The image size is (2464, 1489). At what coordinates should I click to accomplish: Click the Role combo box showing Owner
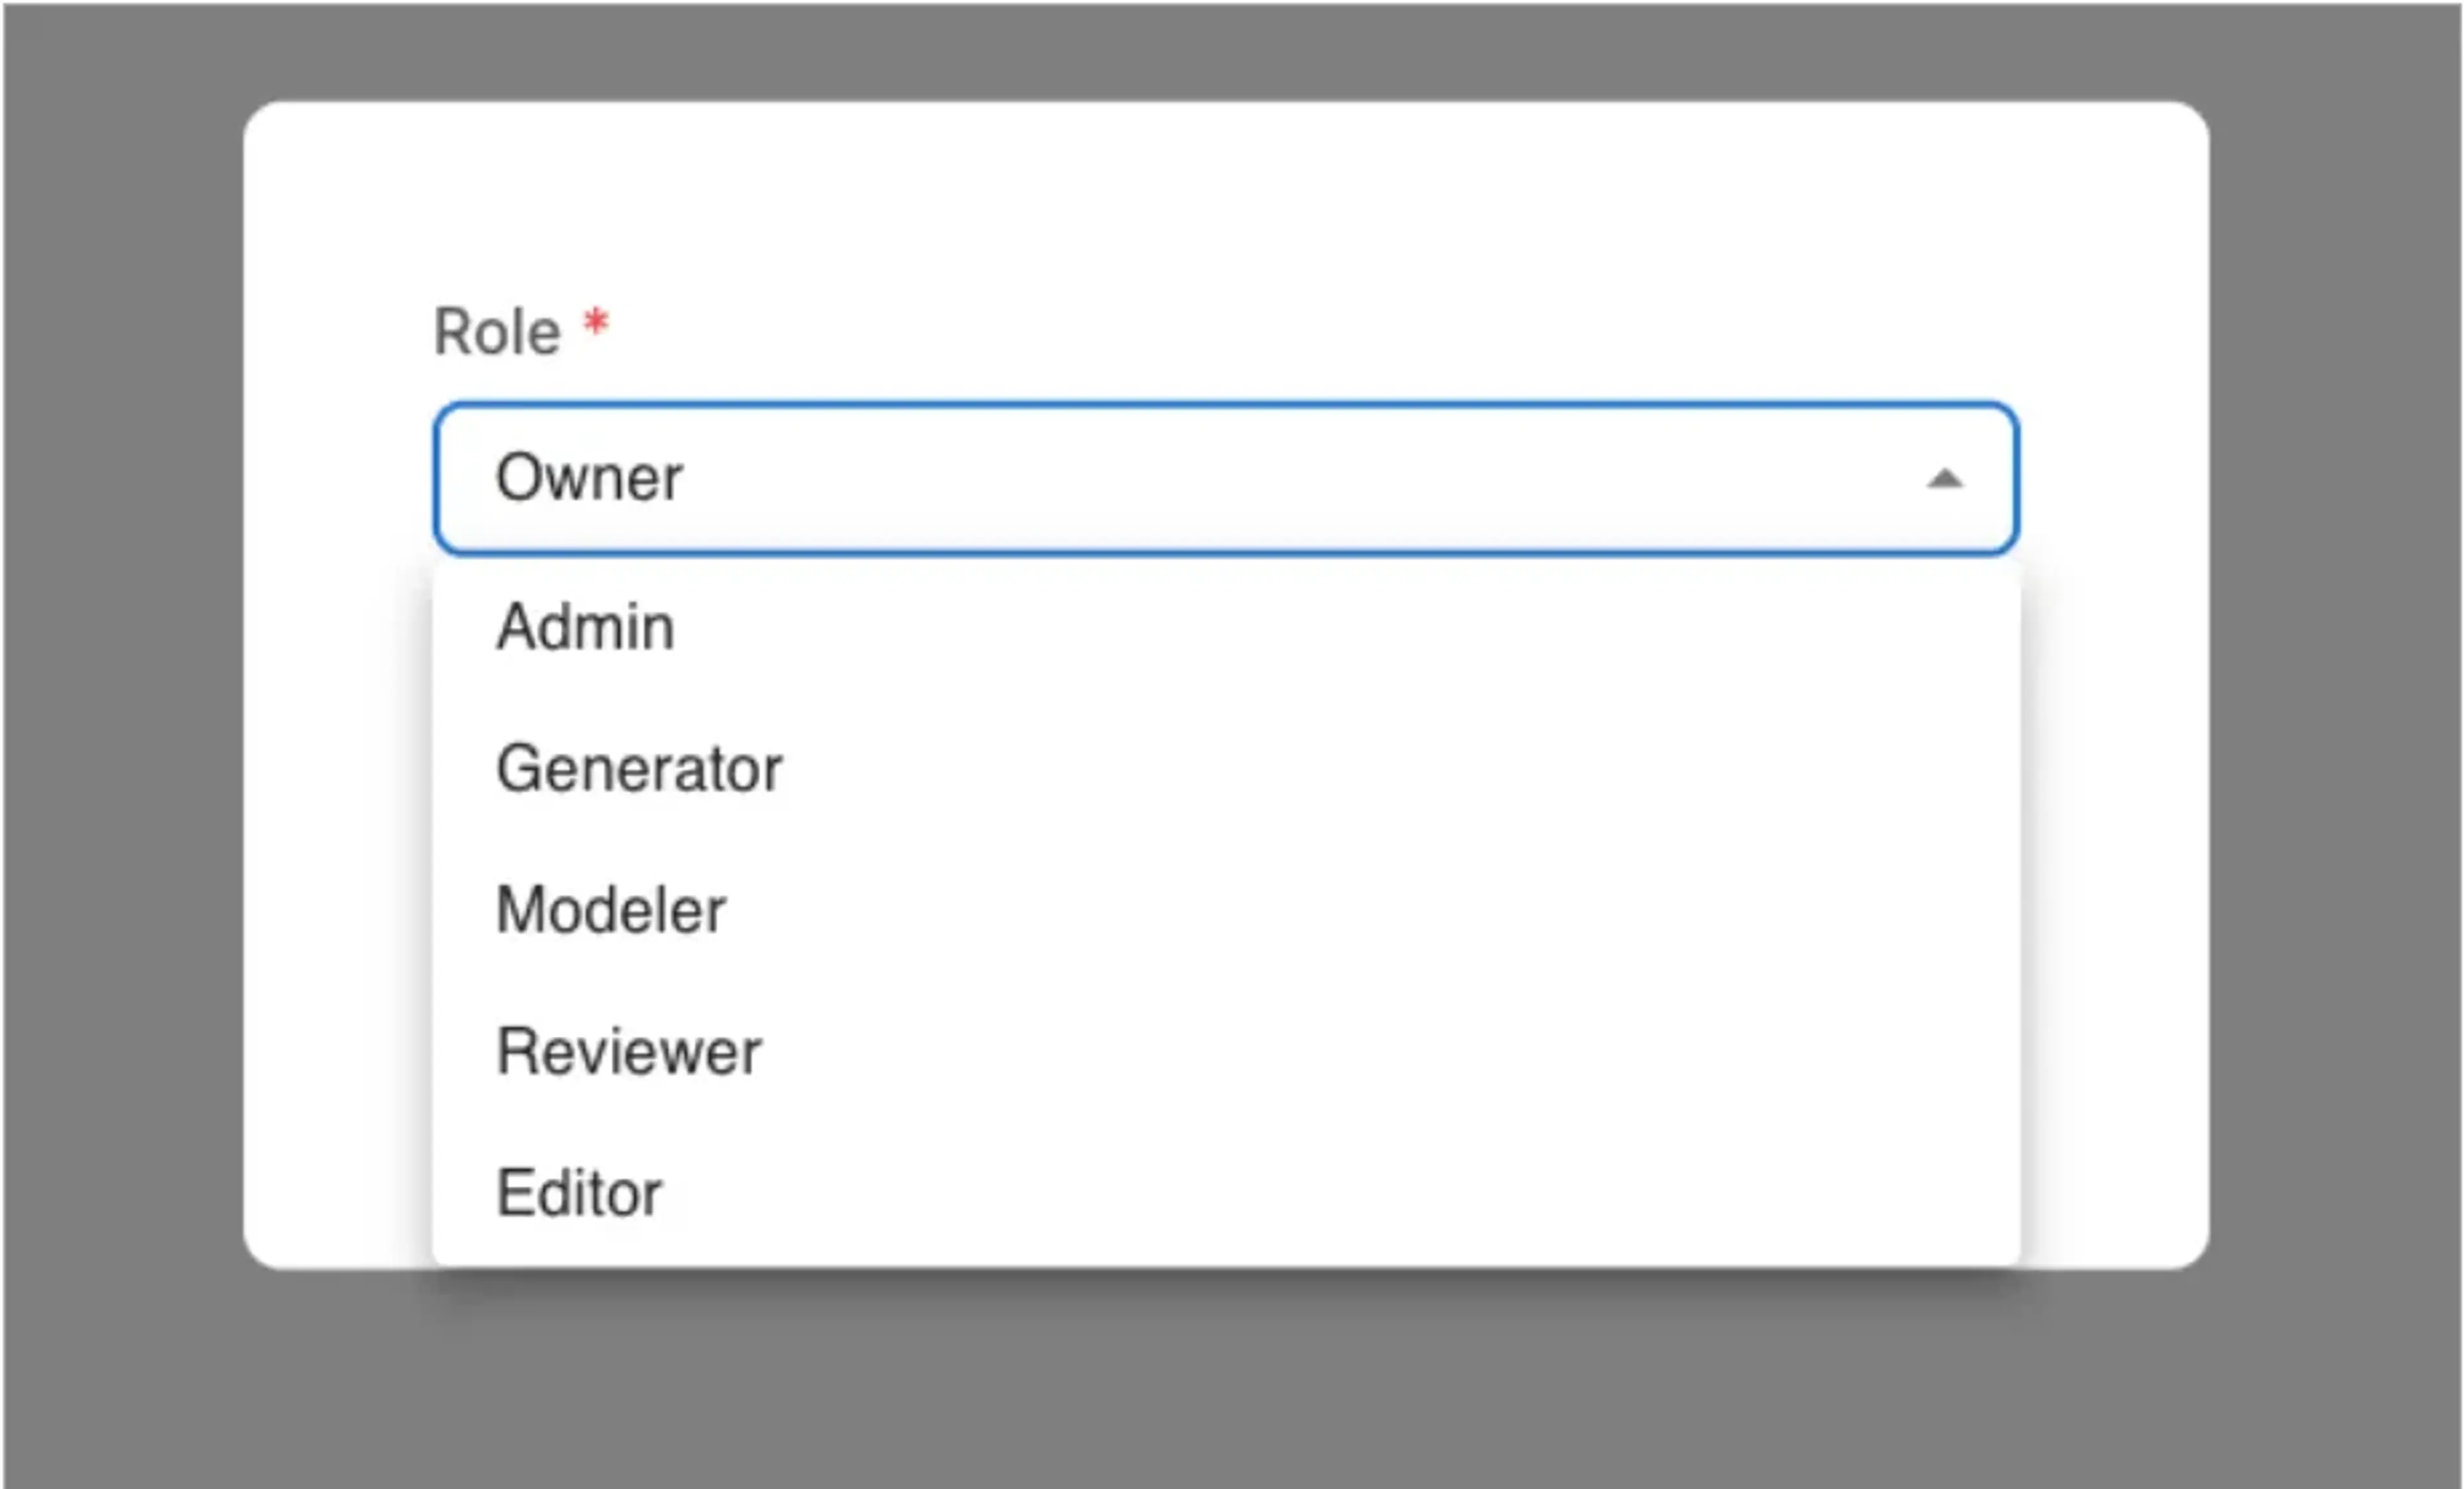[x=1225, y=479]
